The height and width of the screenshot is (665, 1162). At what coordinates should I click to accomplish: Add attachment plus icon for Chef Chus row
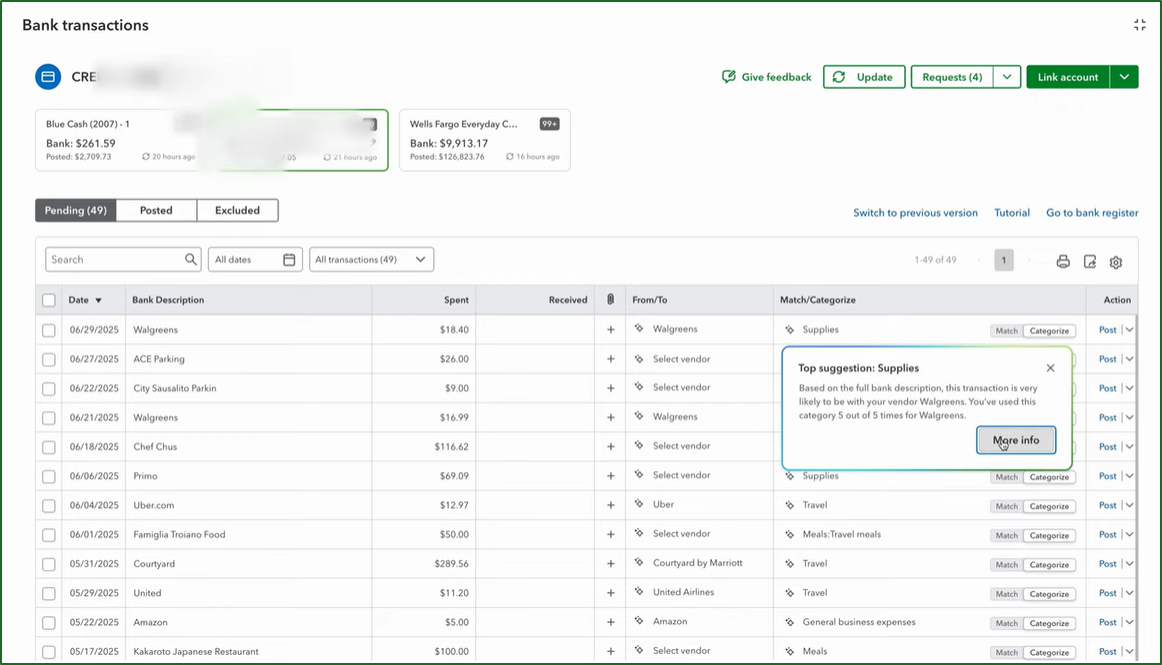pyautogui.click(x=611, y=447)
